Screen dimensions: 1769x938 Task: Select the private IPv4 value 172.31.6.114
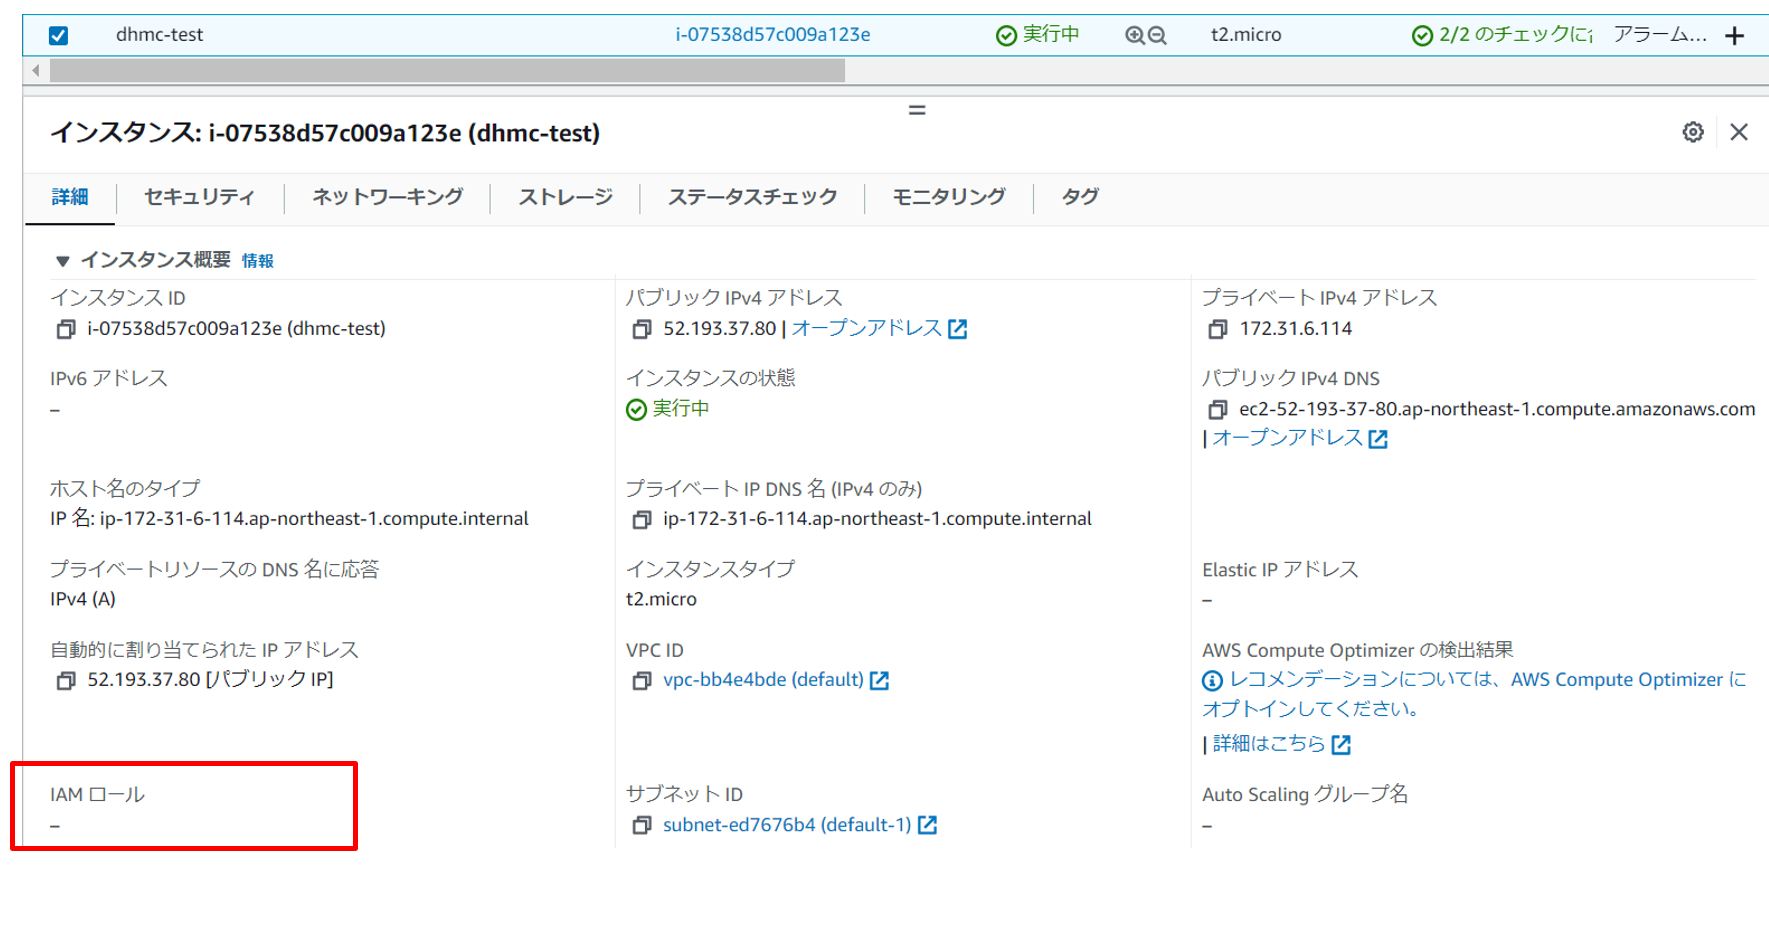(x=1296, y=329)
